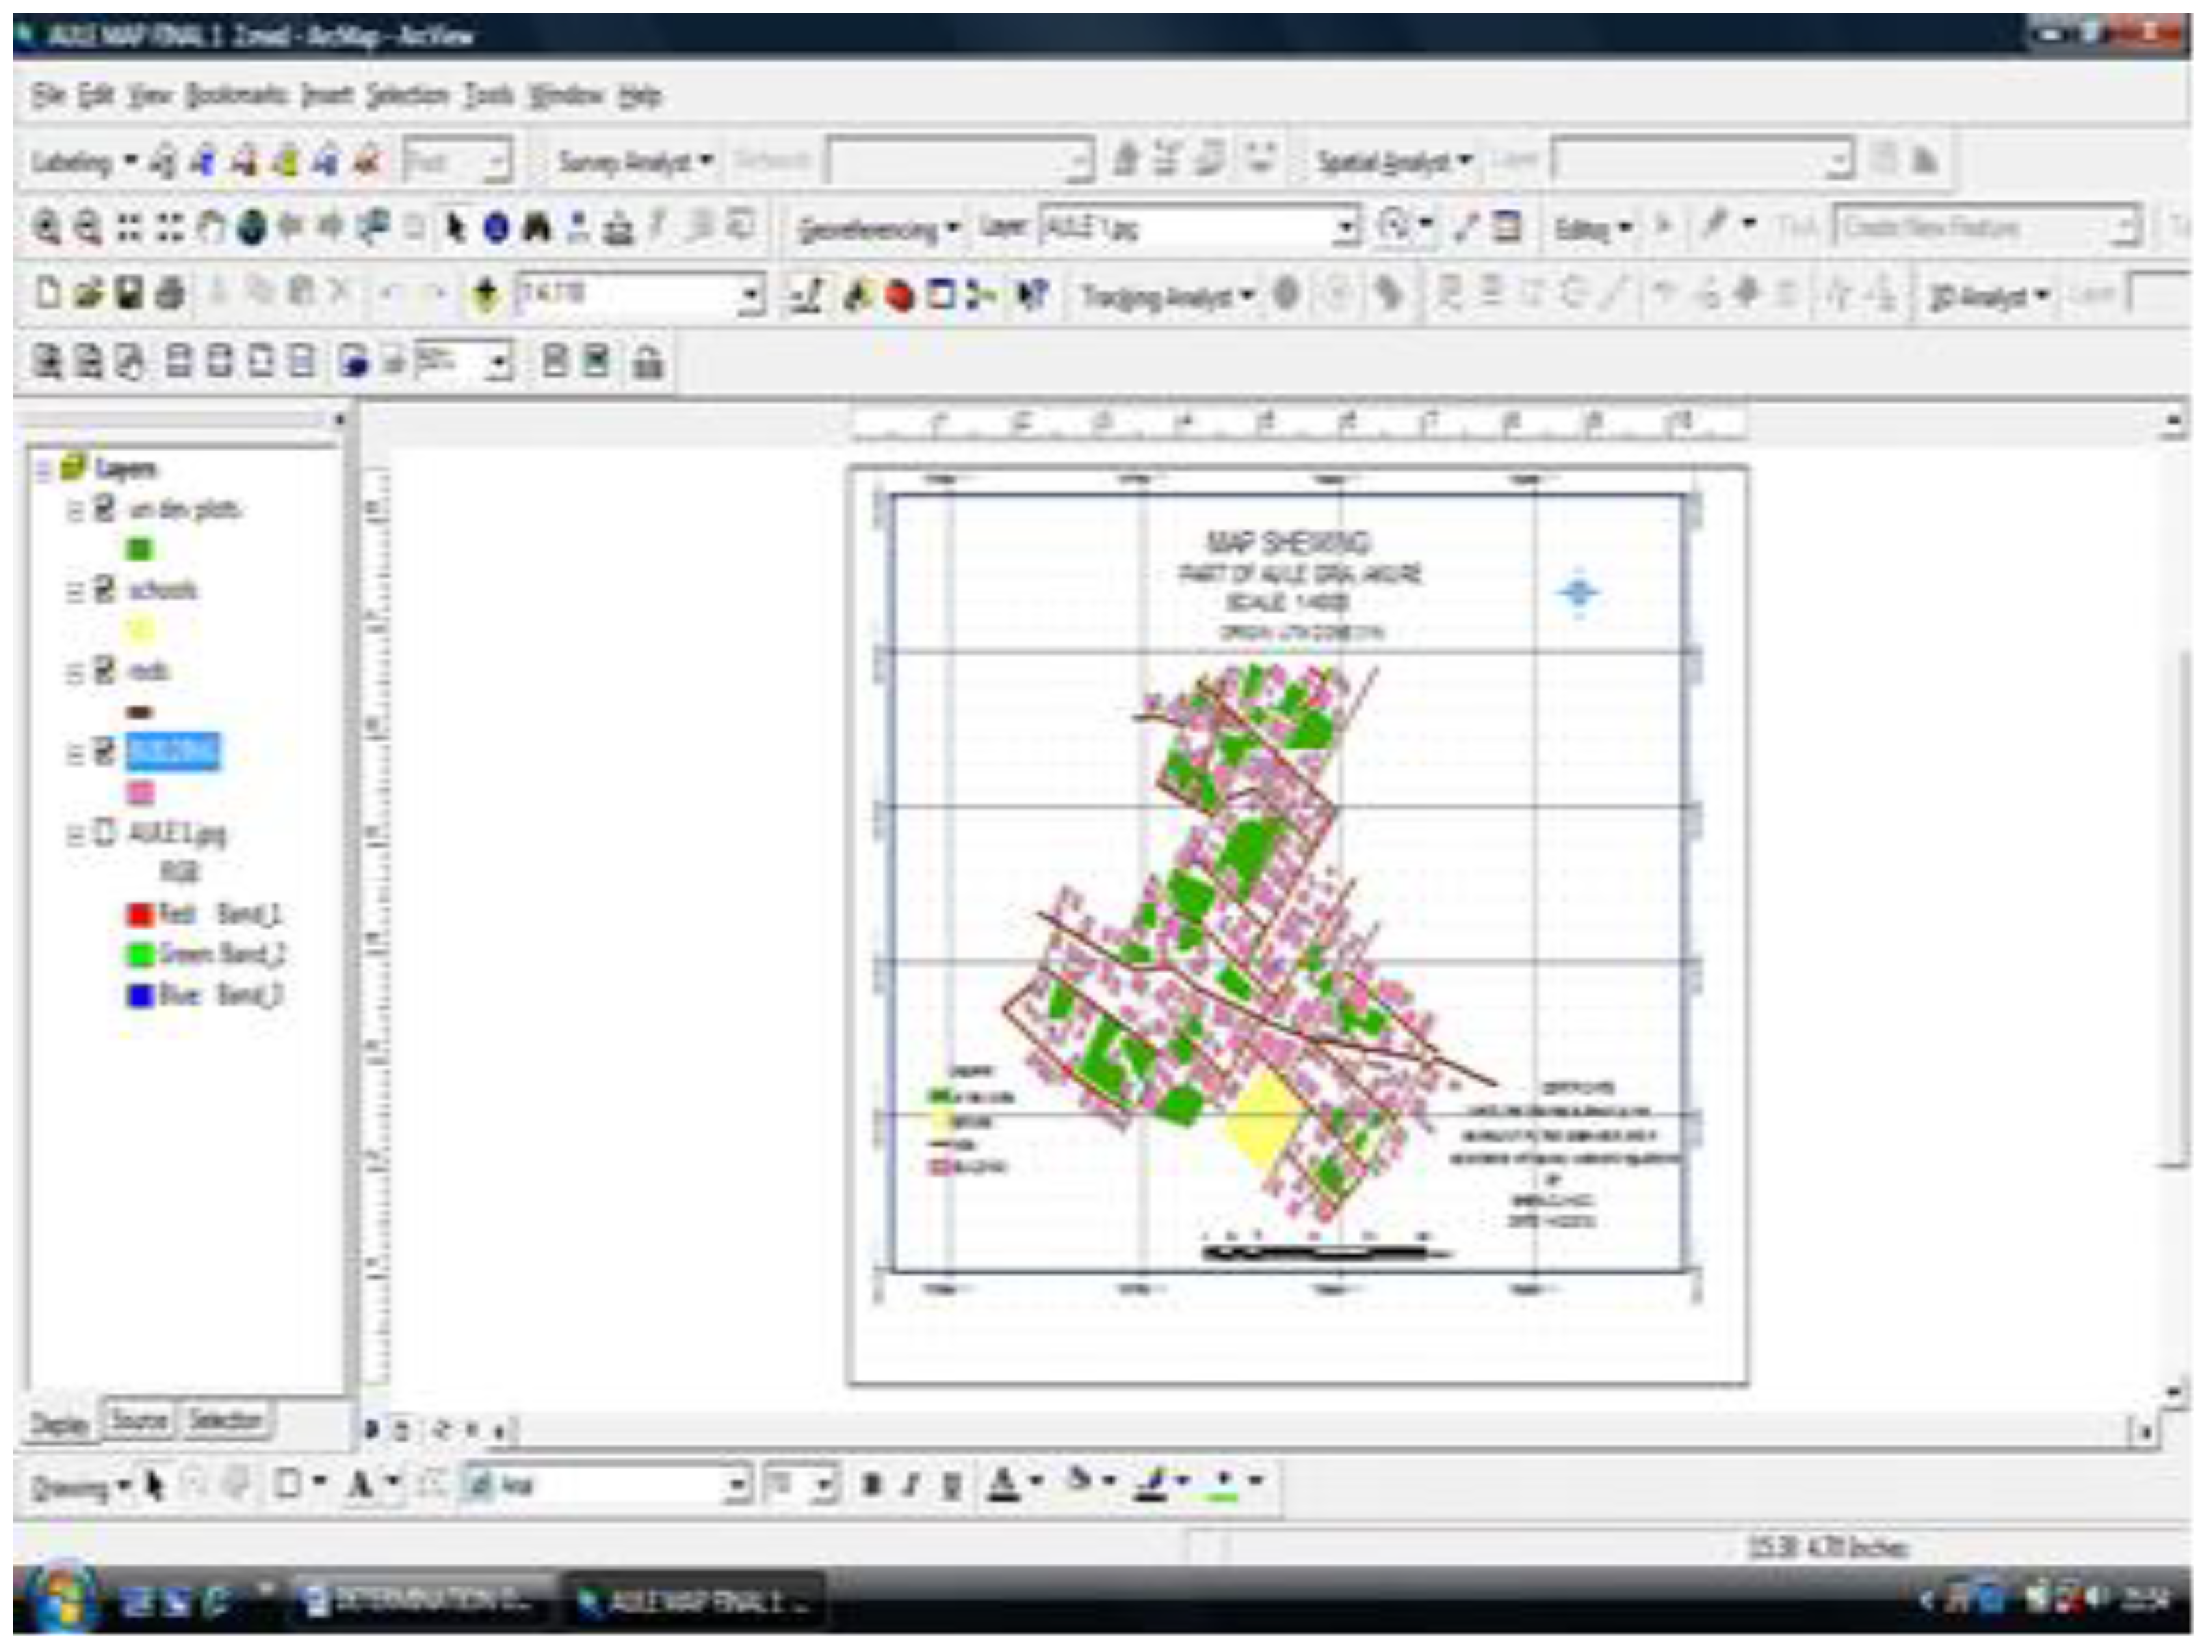Check the AULE1.jpg layer checkbox
The width and height of the screenshot is (2212, 1652).
[x=105, y=832]
